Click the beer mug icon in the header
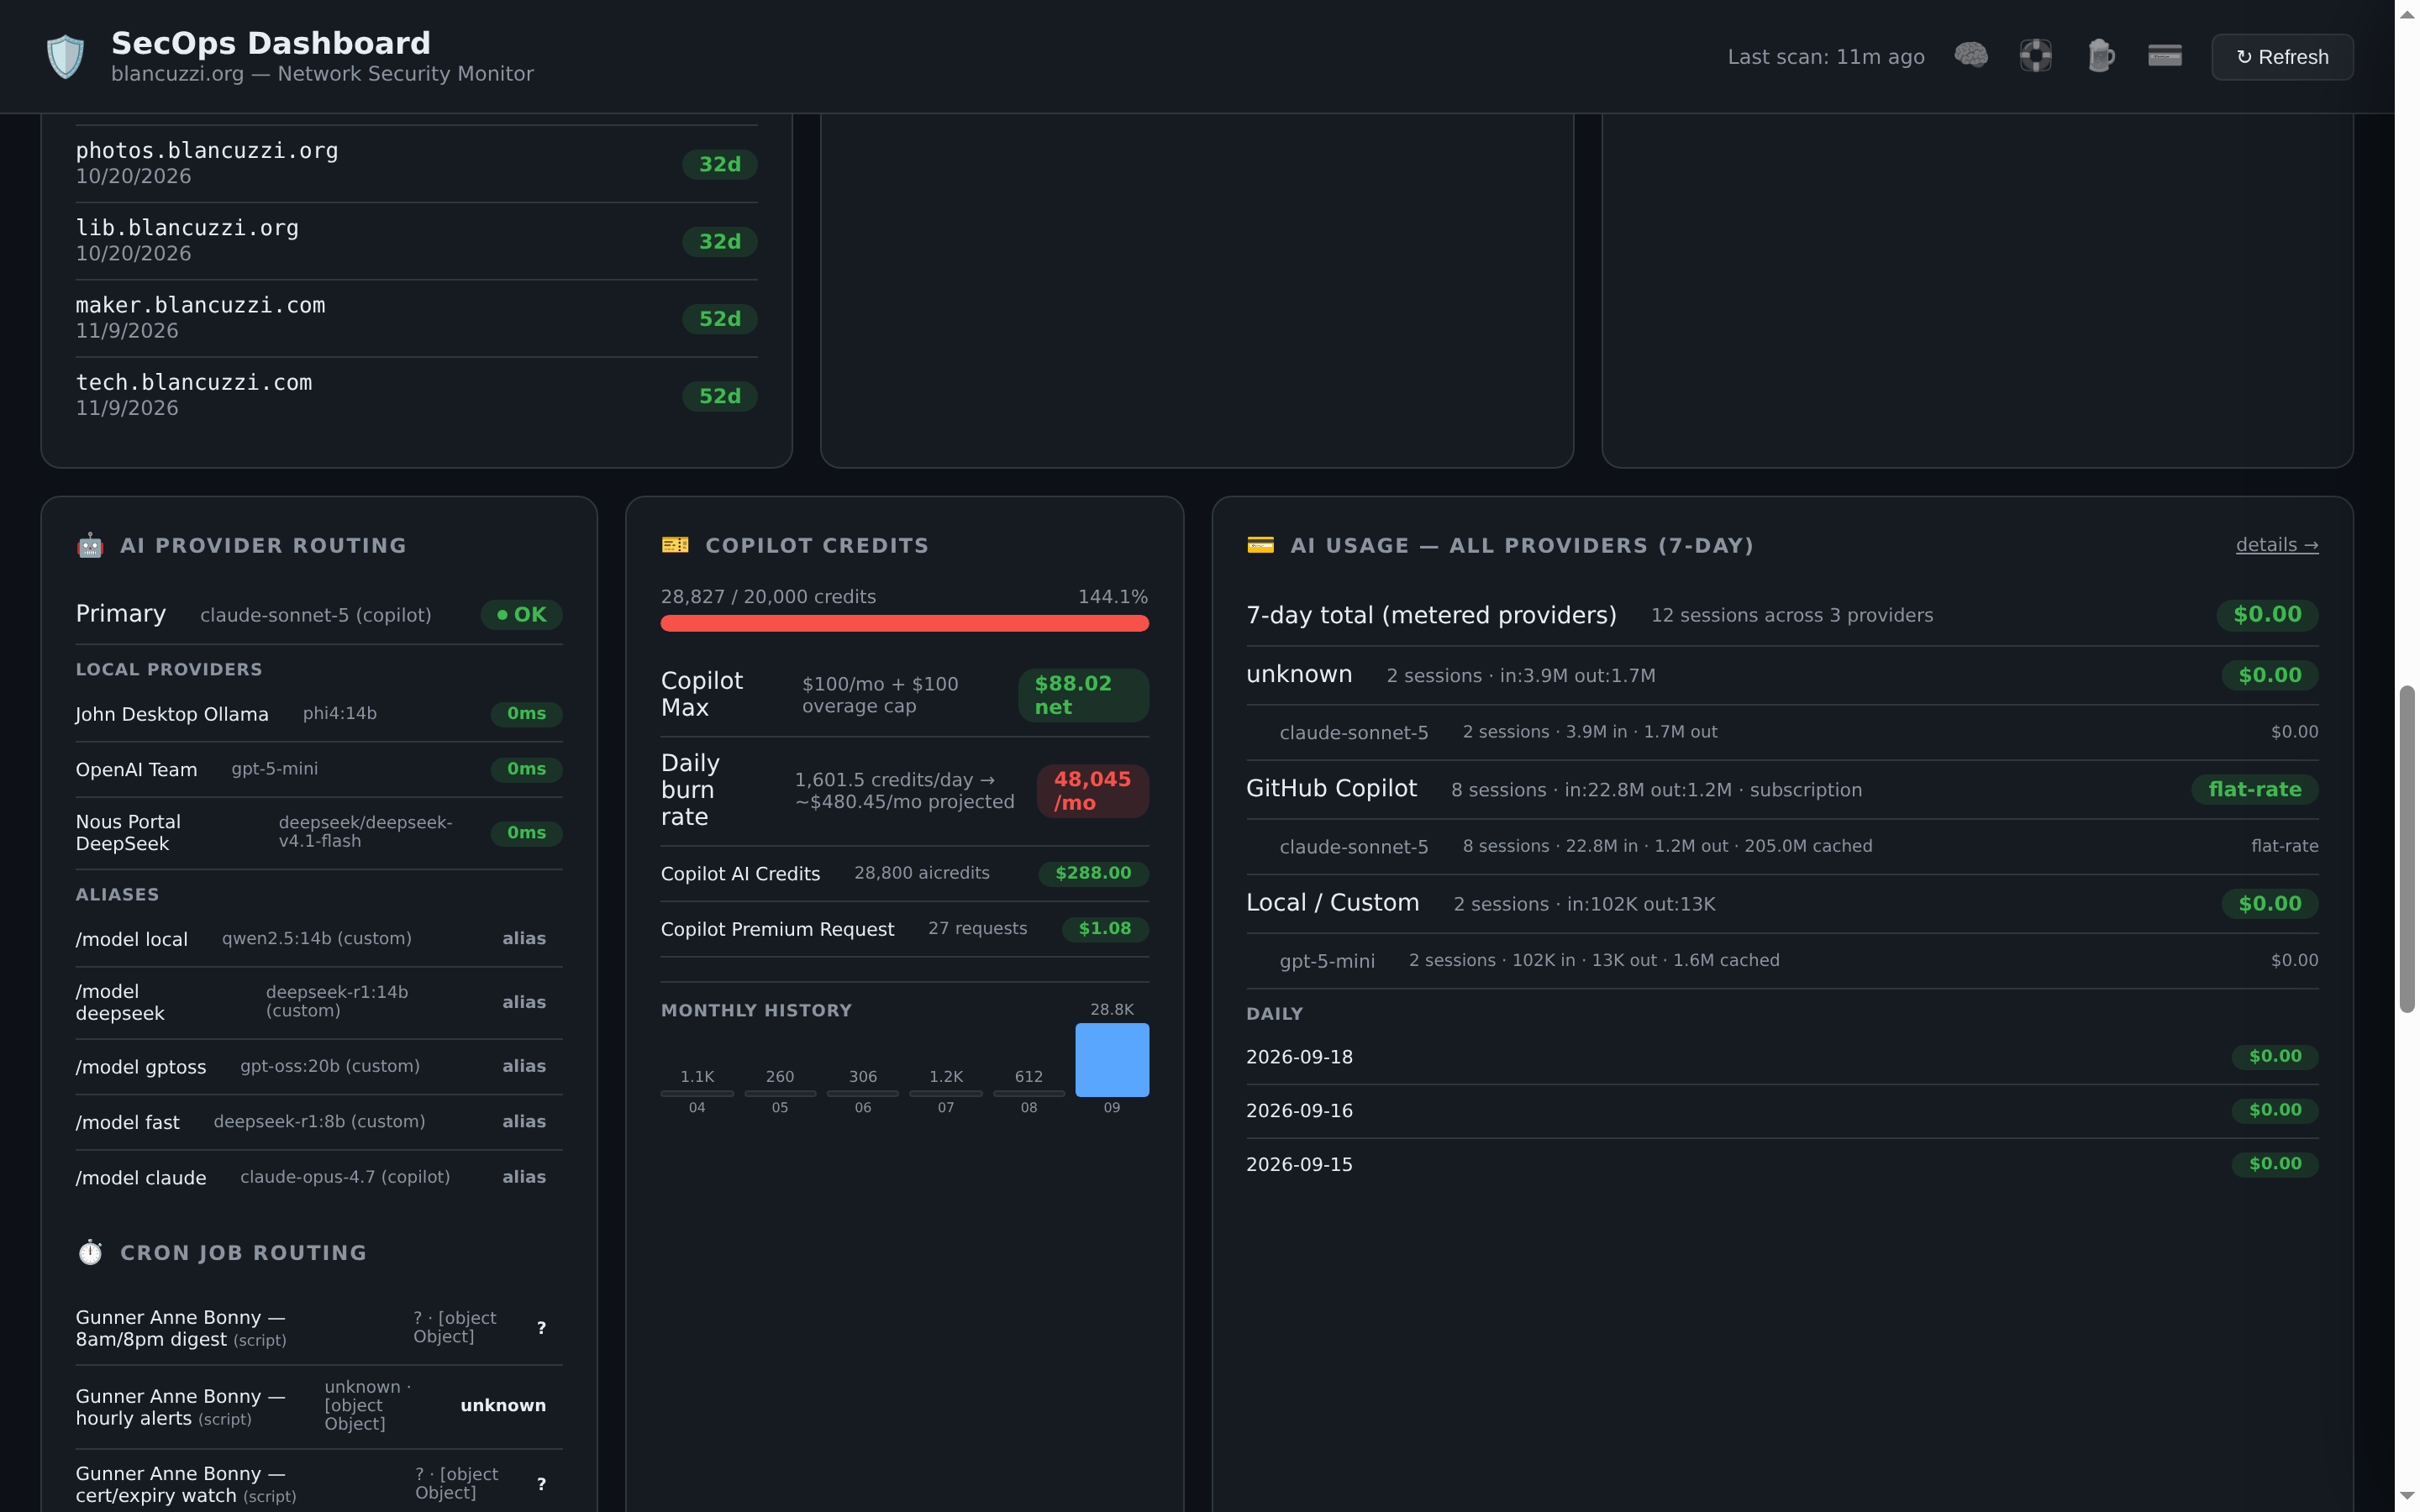 (x=2100, y=56)
